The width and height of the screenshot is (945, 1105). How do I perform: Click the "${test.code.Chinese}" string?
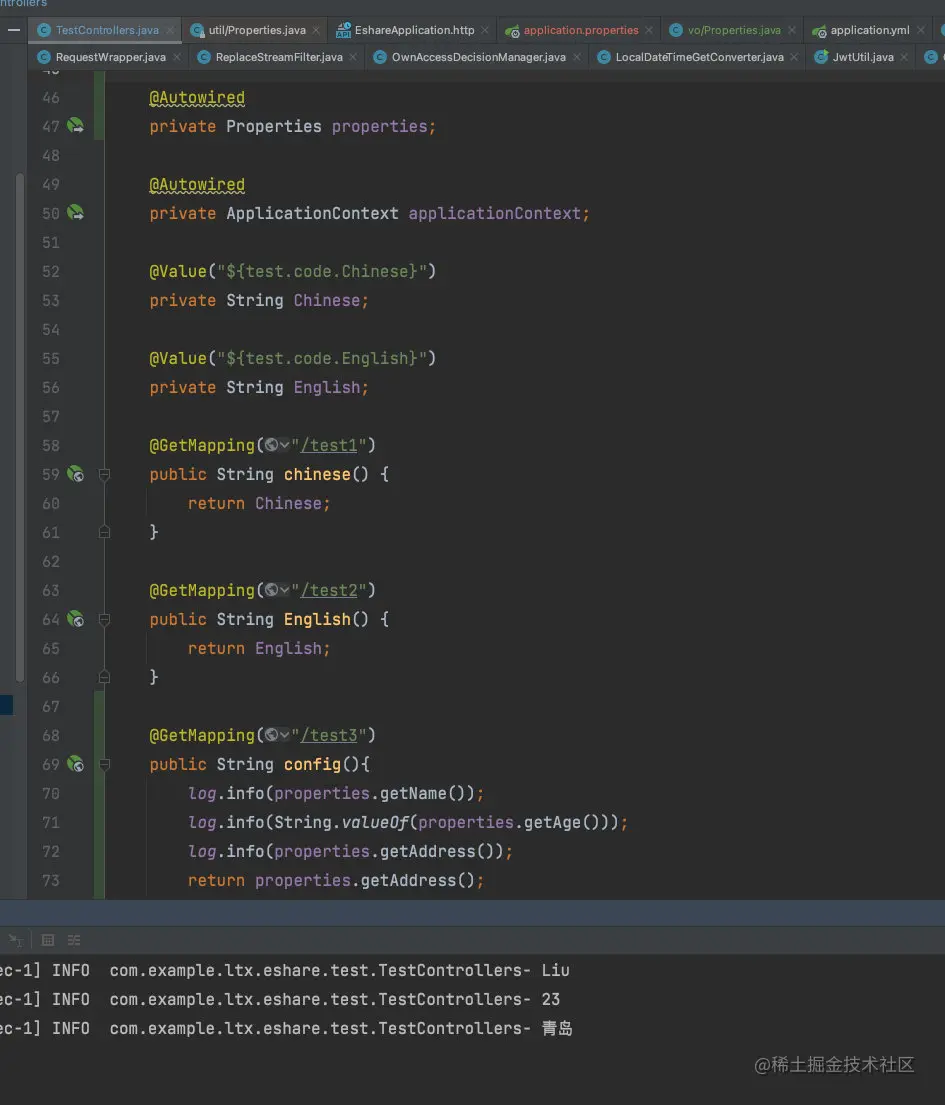point(322,271)
